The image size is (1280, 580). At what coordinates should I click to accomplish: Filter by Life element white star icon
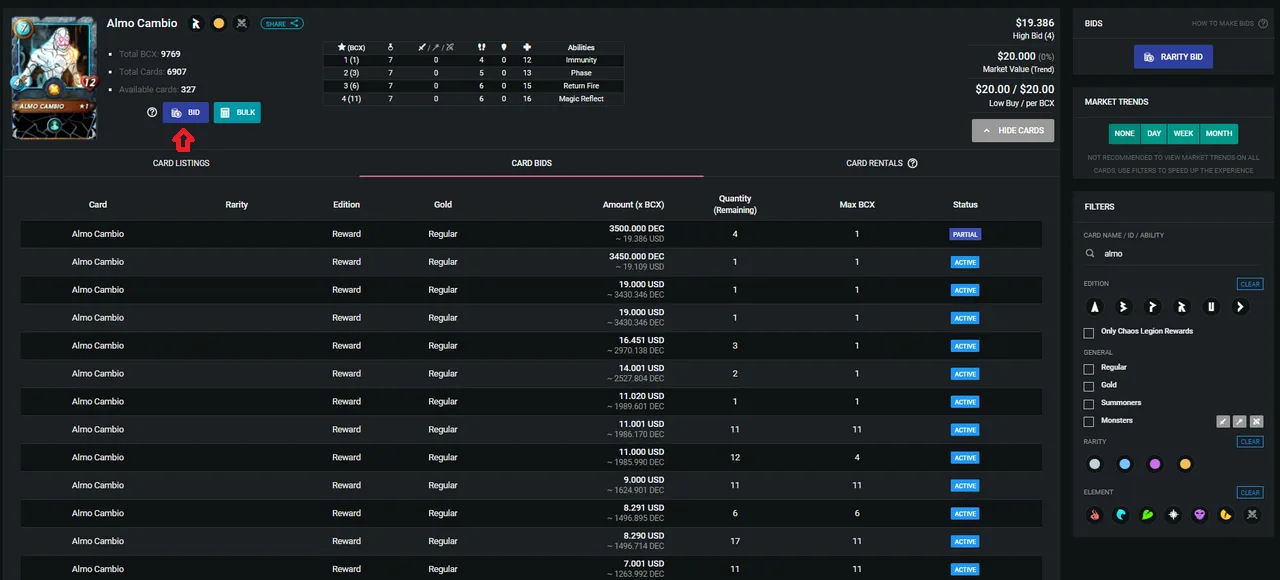point(1173,515)
